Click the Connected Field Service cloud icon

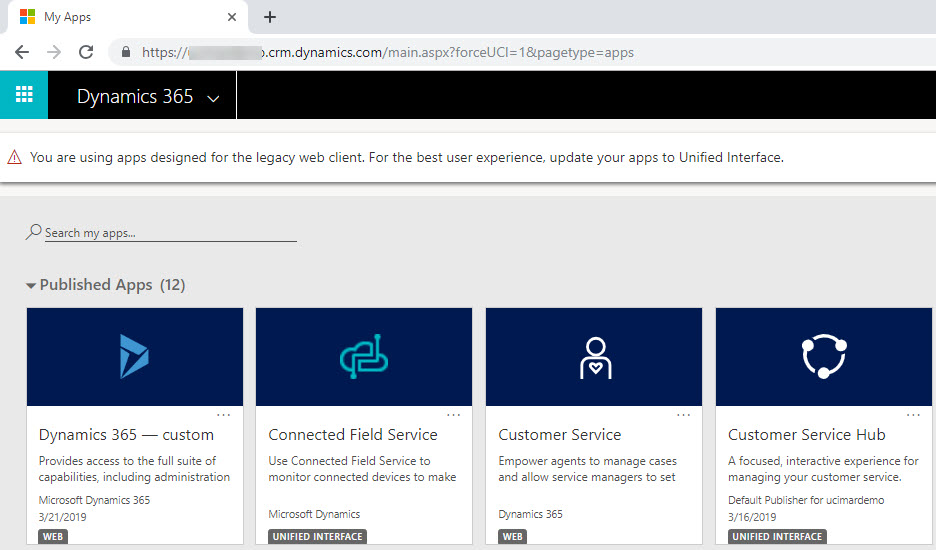point(364,356)
